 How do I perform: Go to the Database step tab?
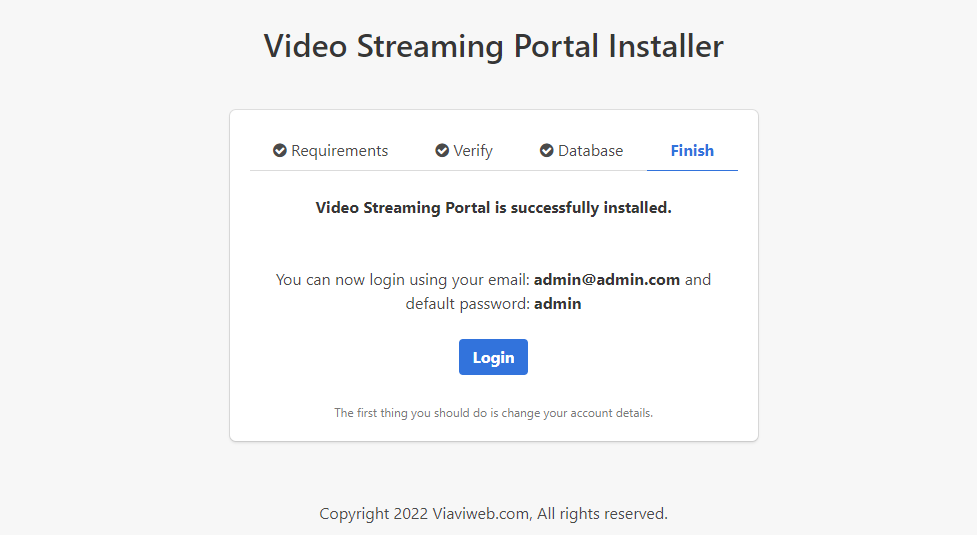(590, 151)
